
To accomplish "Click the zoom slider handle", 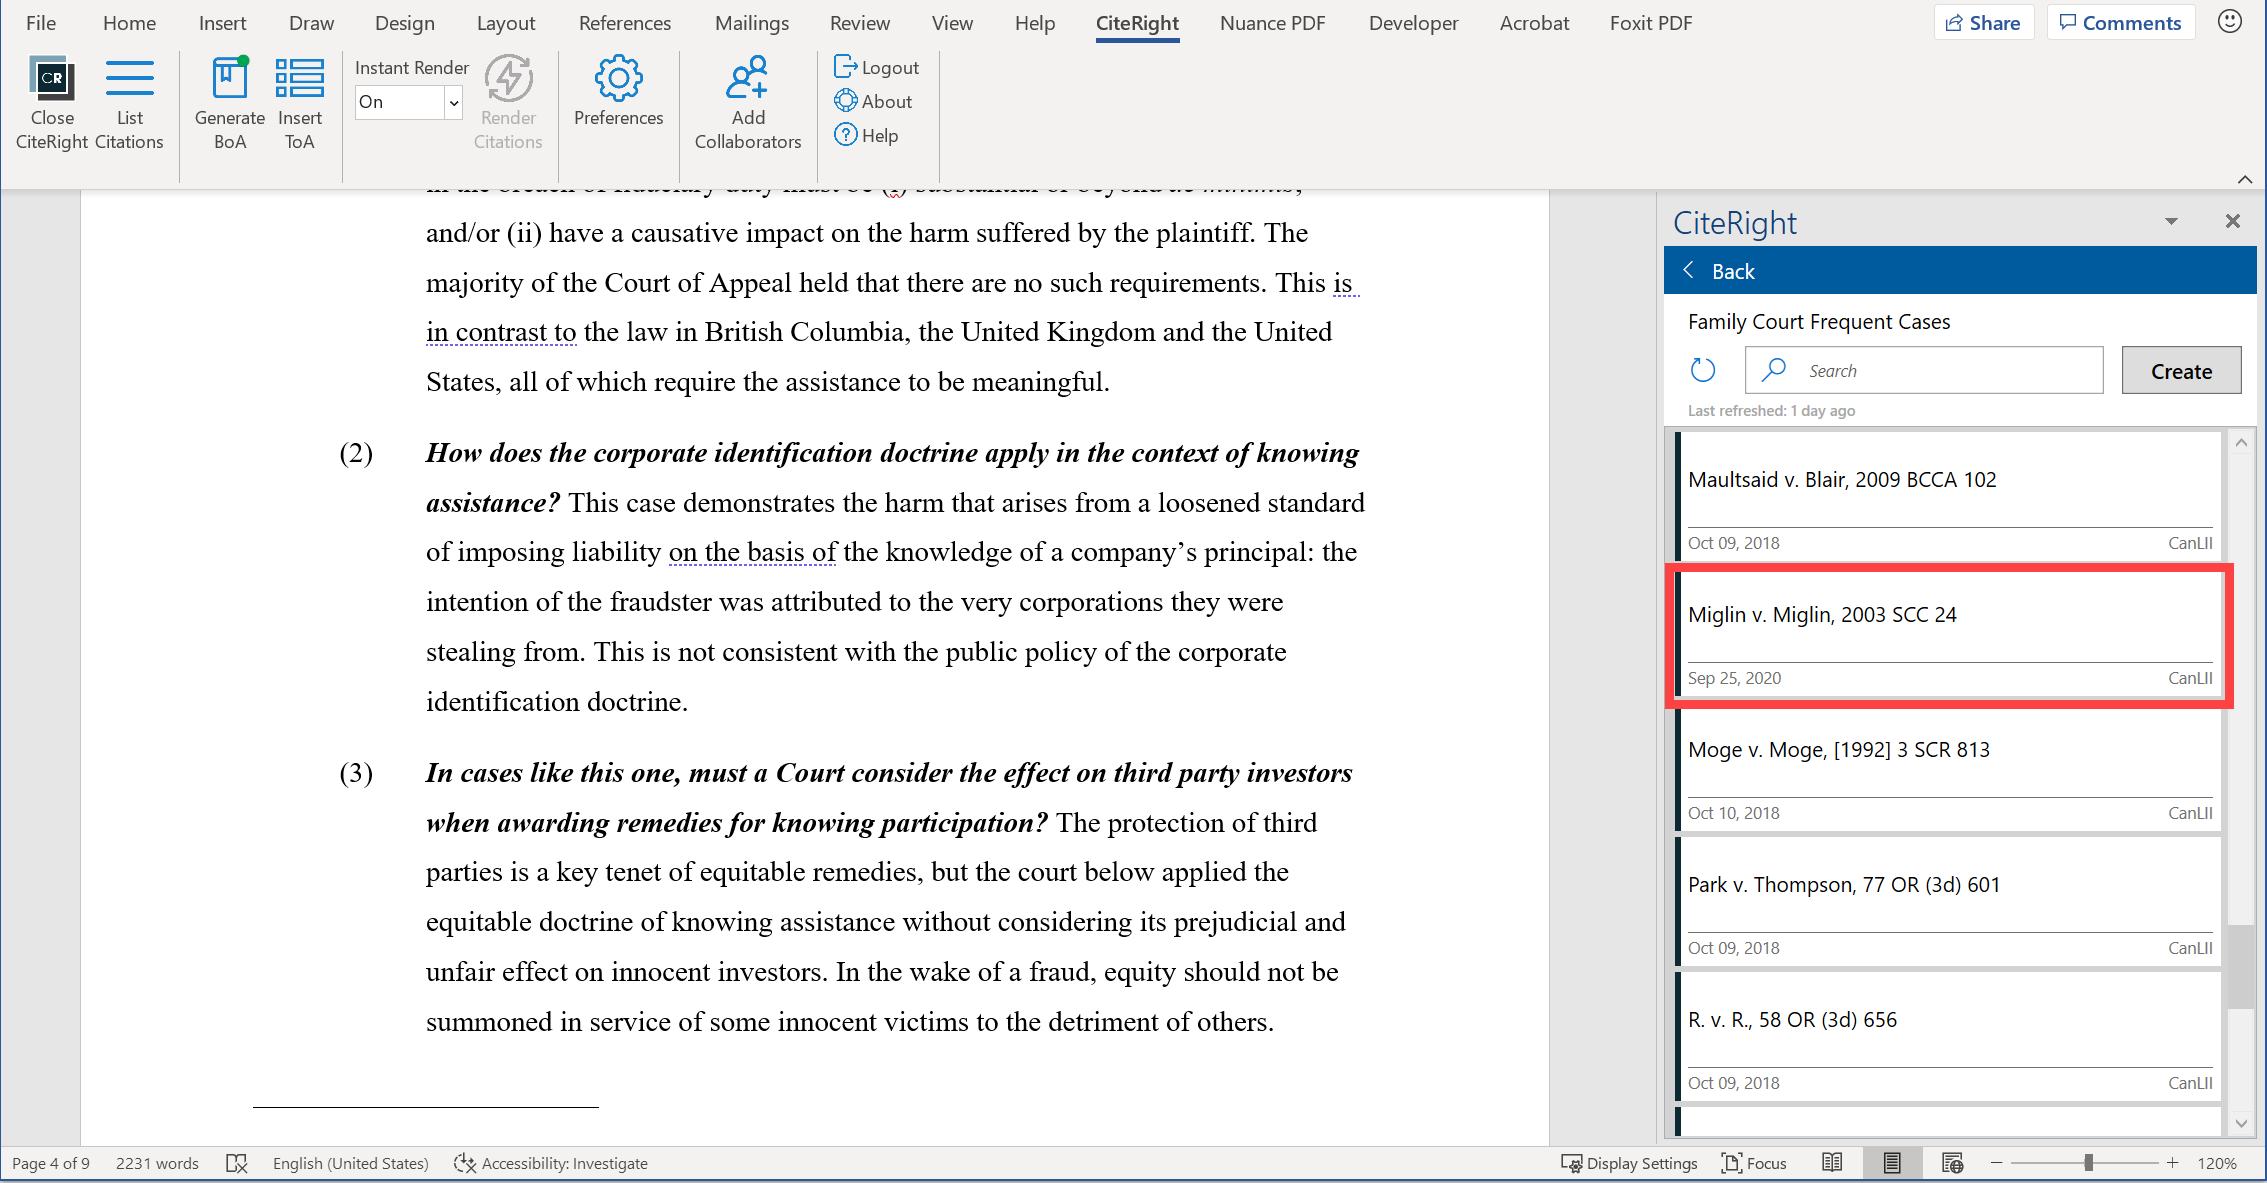I will click(2088, 1163).
